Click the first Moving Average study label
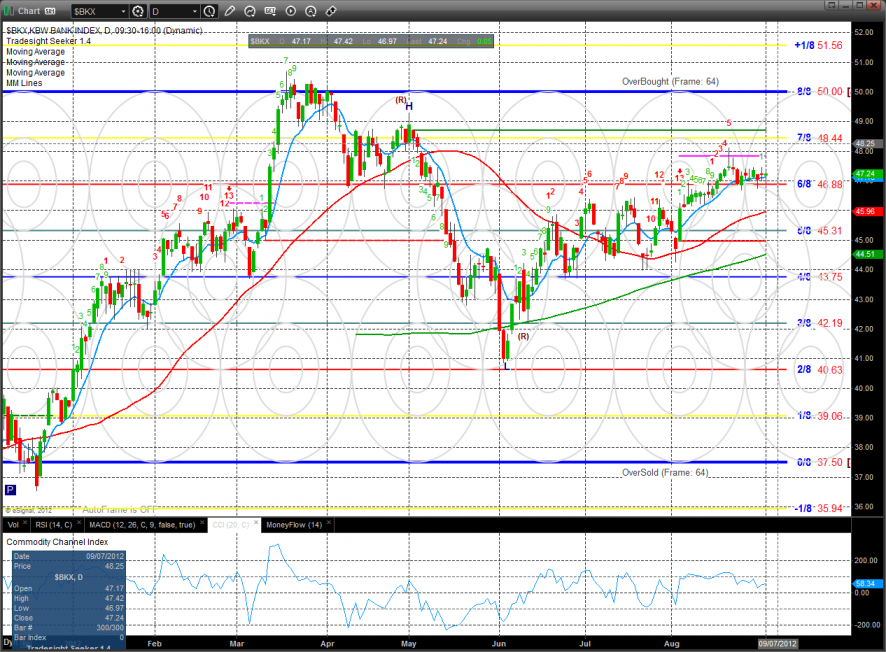 coord(36,51)
